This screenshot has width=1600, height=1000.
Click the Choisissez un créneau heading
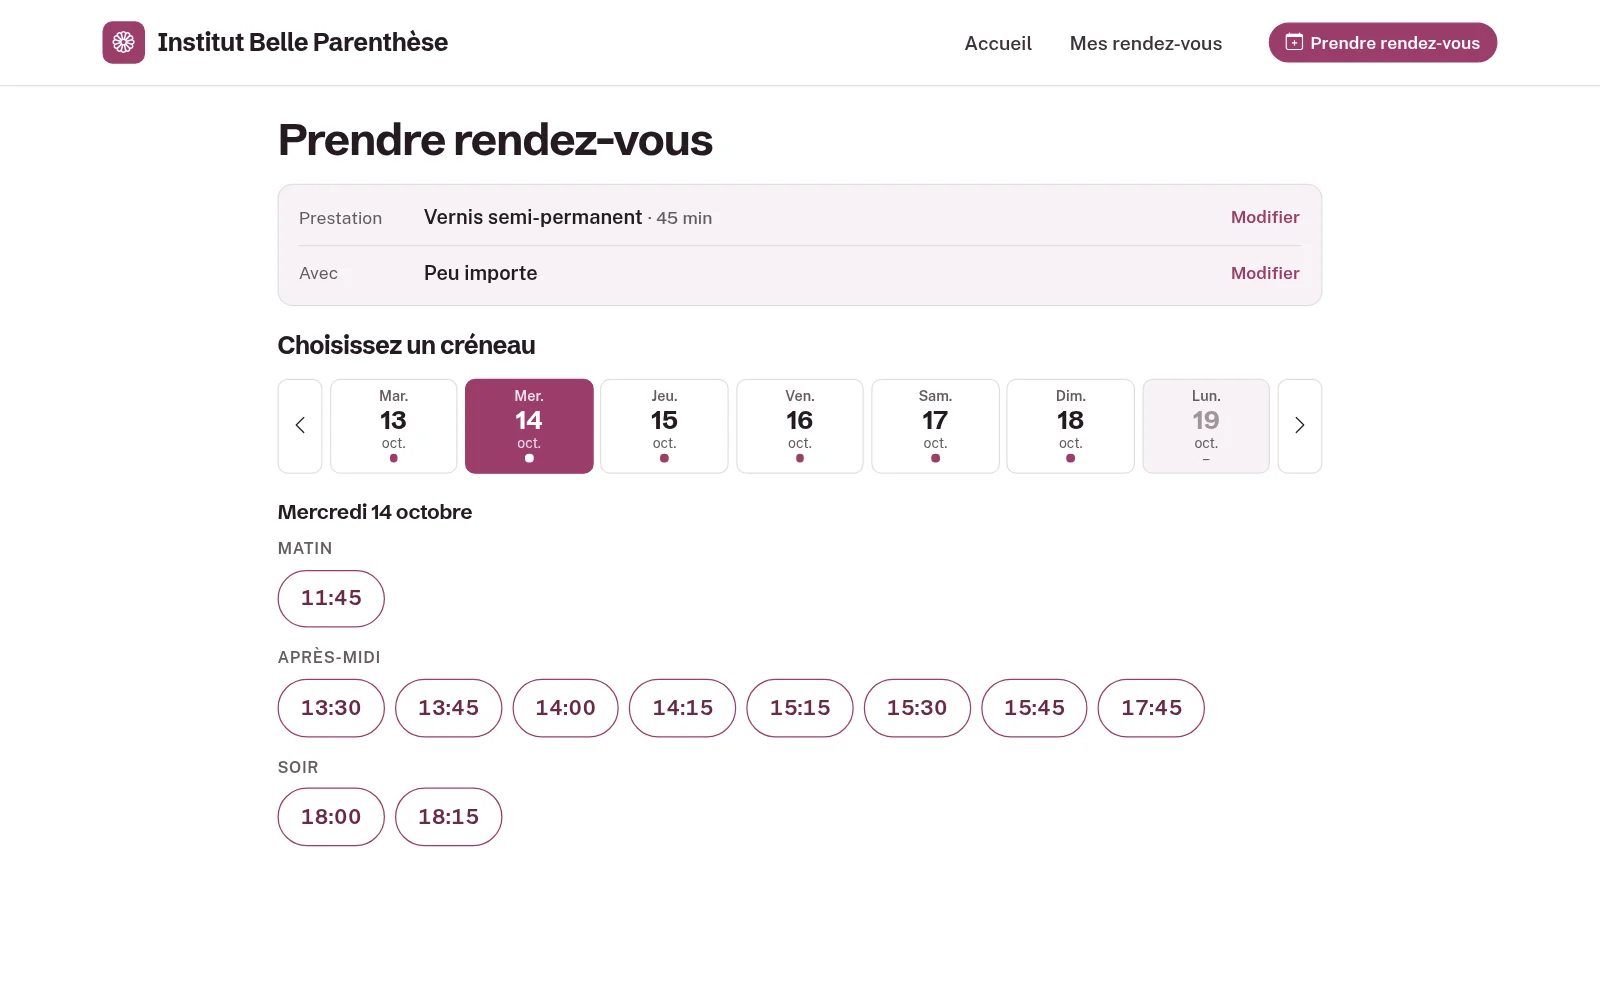[x=406, y=345]
